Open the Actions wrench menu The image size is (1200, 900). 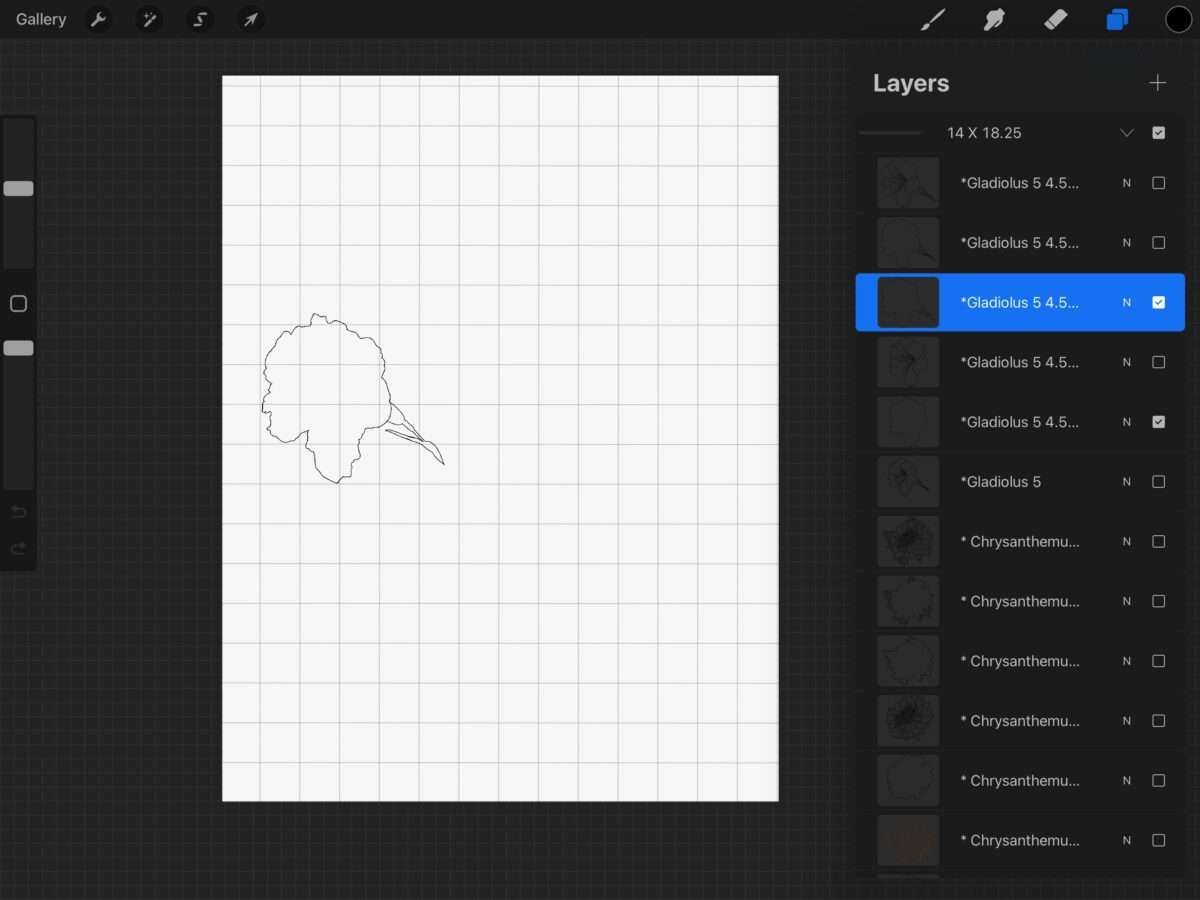pos(98,20)
